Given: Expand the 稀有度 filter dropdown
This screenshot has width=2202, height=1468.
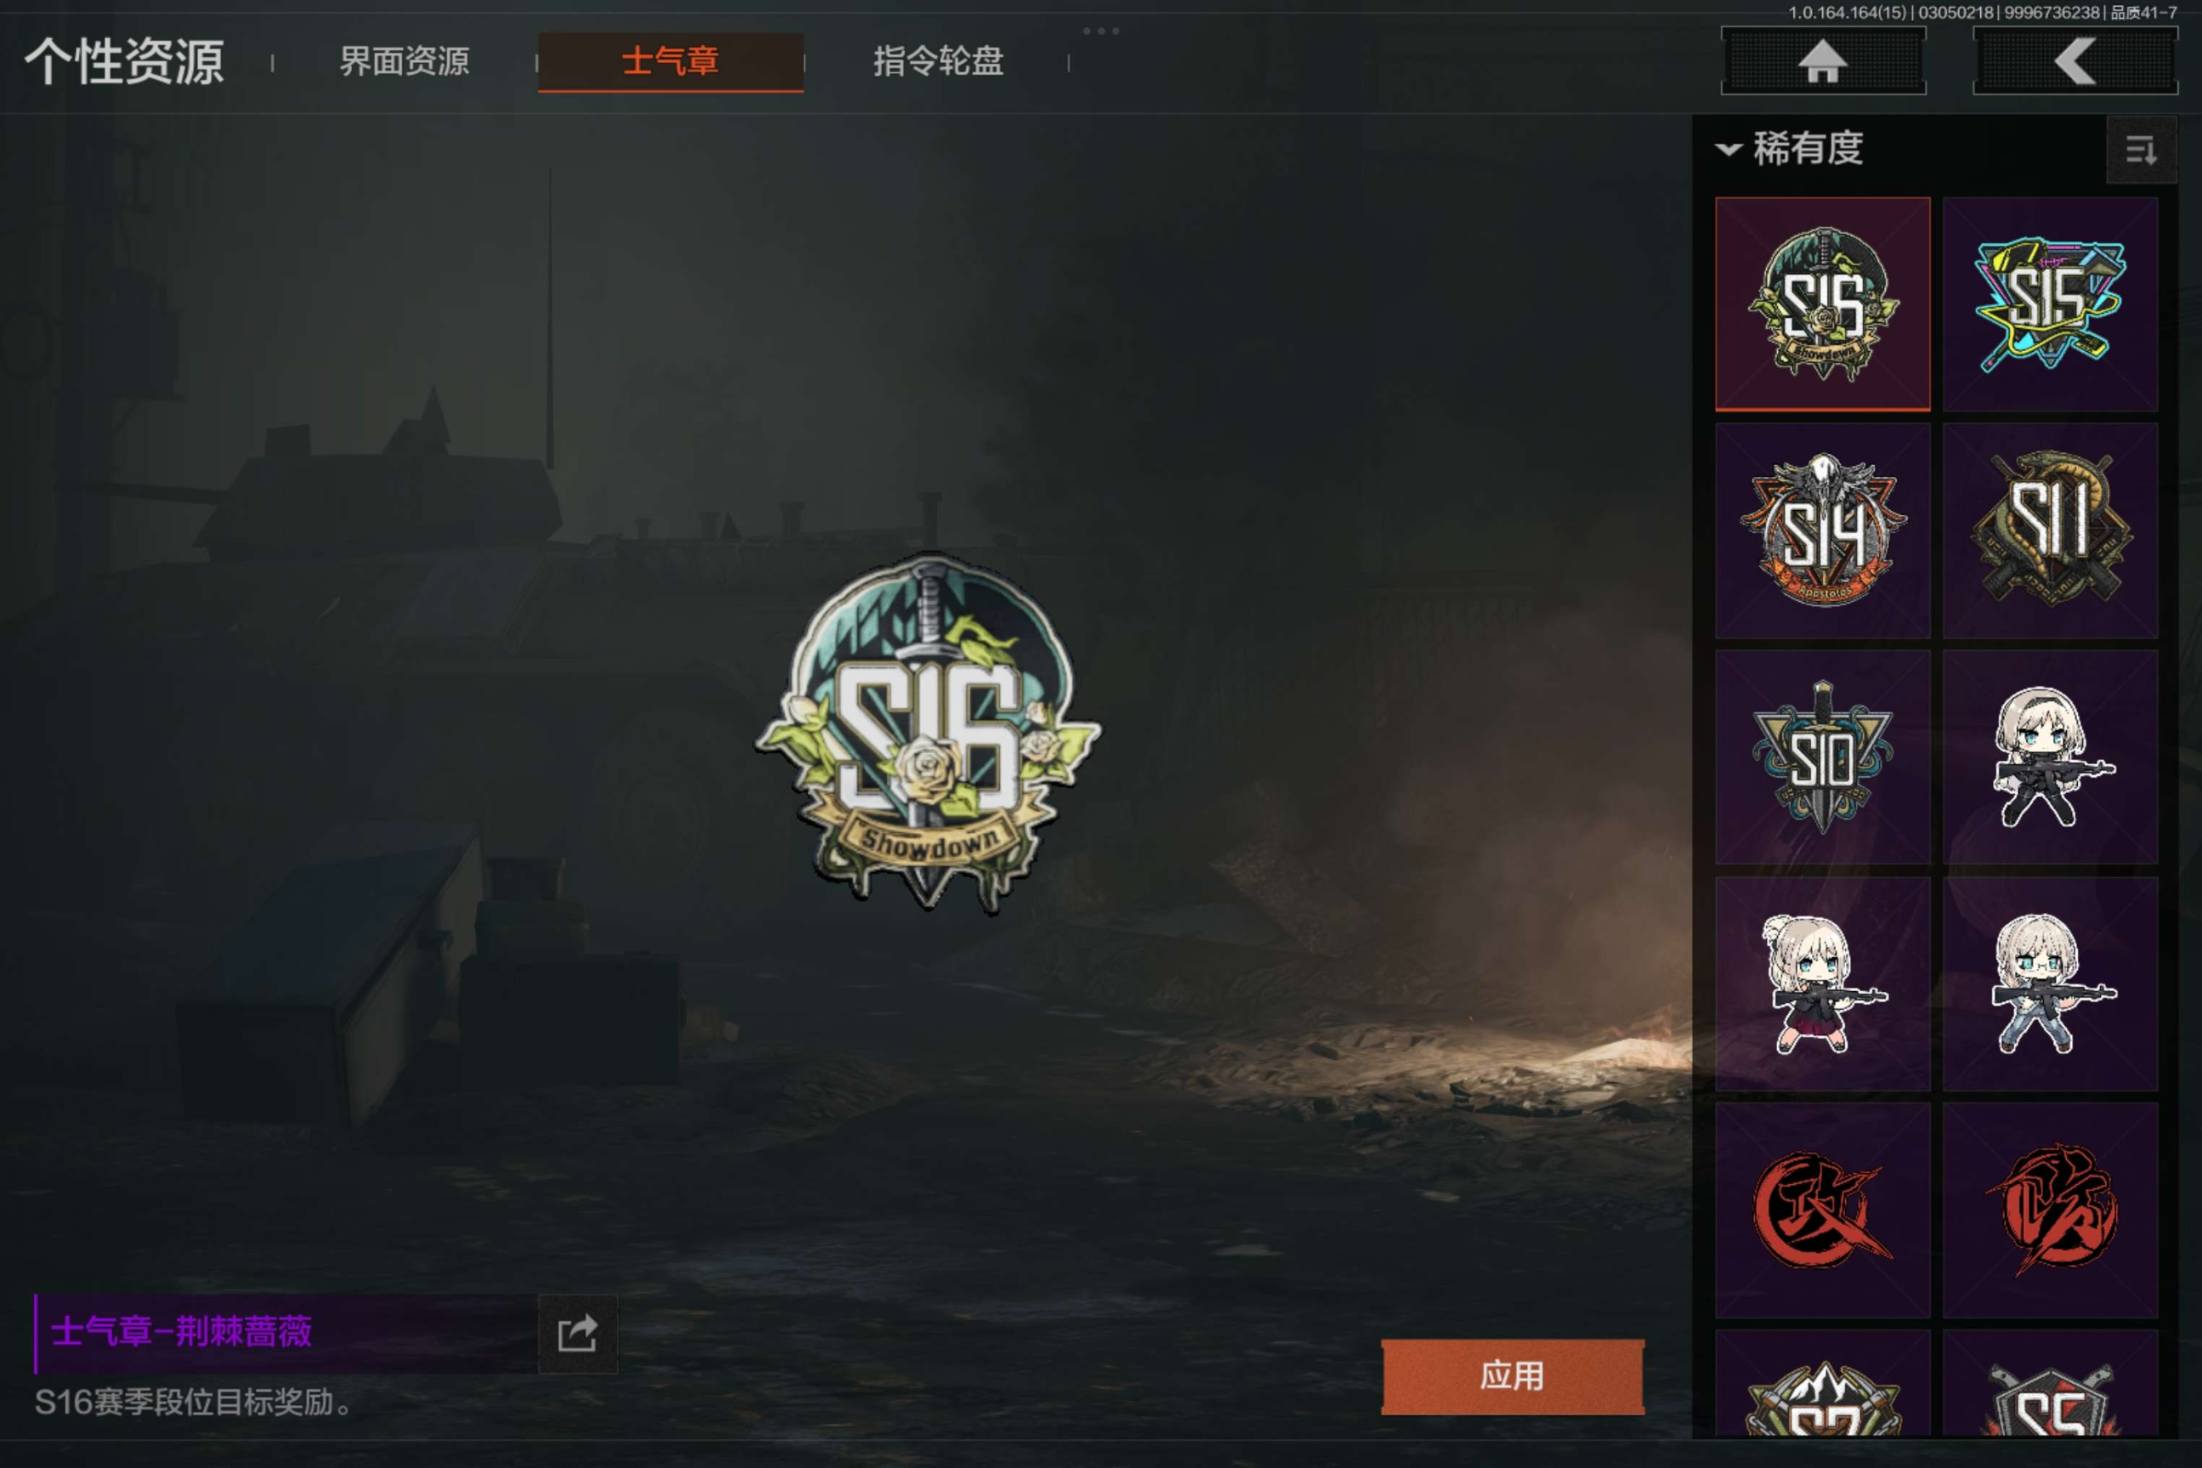Looking at the screenshot, I should click(1790, 149).
